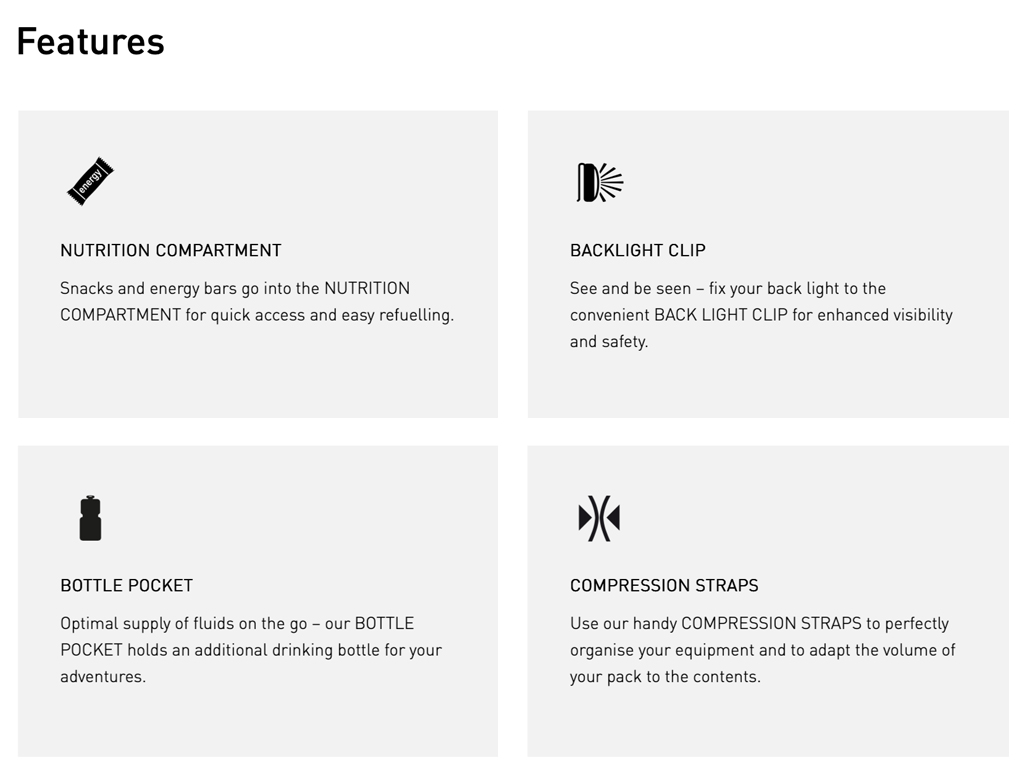The height and width of the screenshot is (768, 1024).
Task: Click 'your pack to the contents.' line
Action: coord(665,676)
